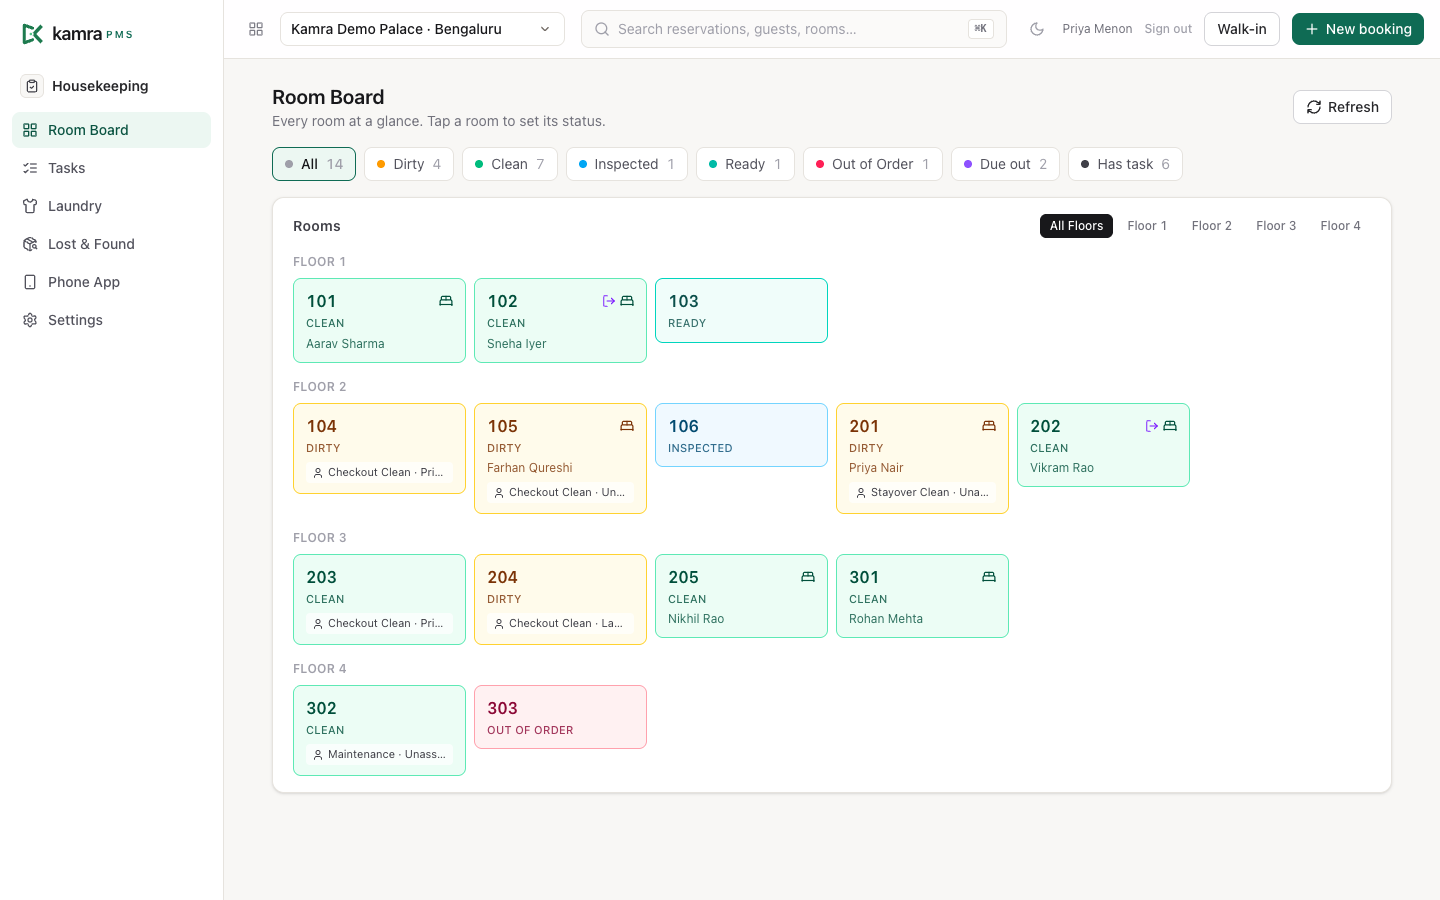Toggle dark mode moon icon
This screenshot has height=900, width=1440.
click(1037, 29)
